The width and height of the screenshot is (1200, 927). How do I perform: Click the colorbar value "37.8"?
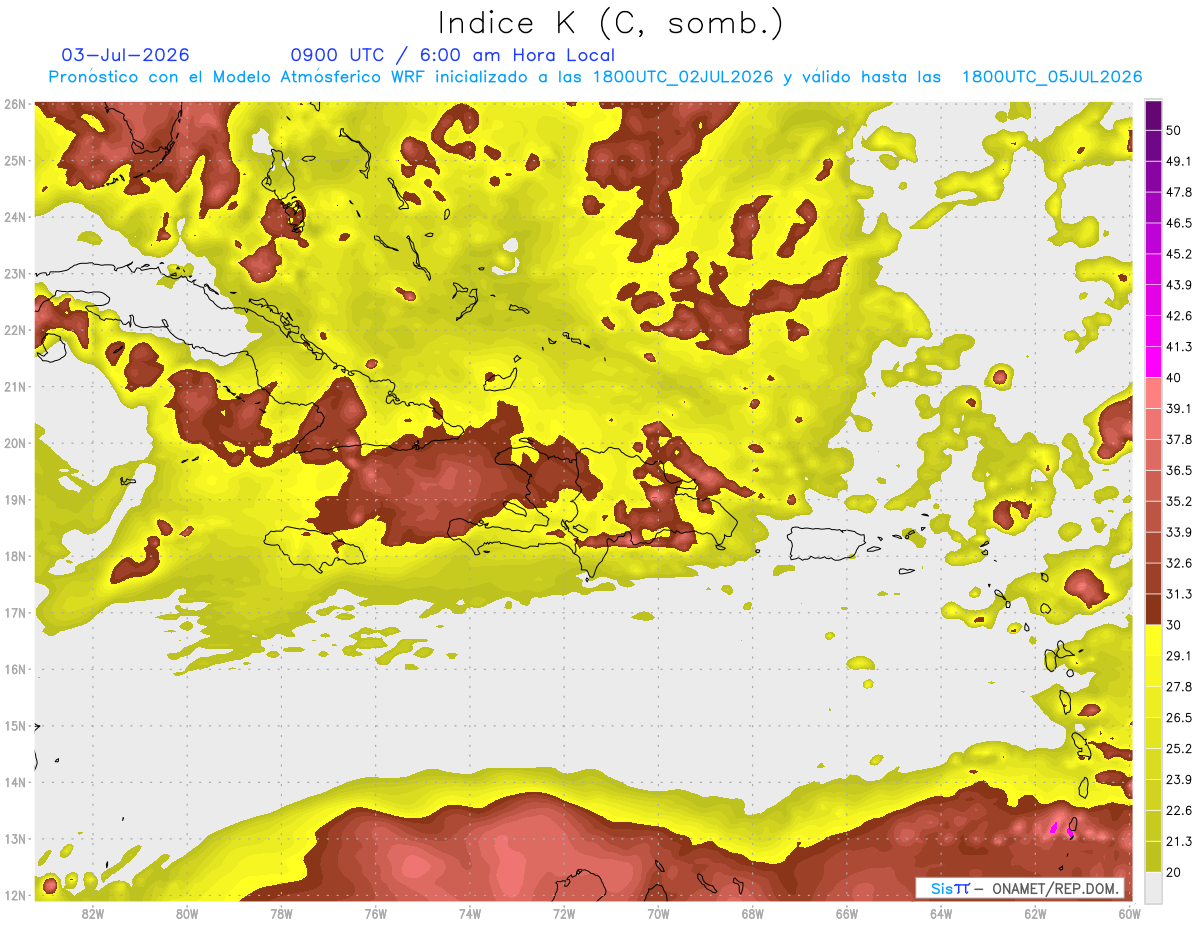click(x=1179, y=439)
